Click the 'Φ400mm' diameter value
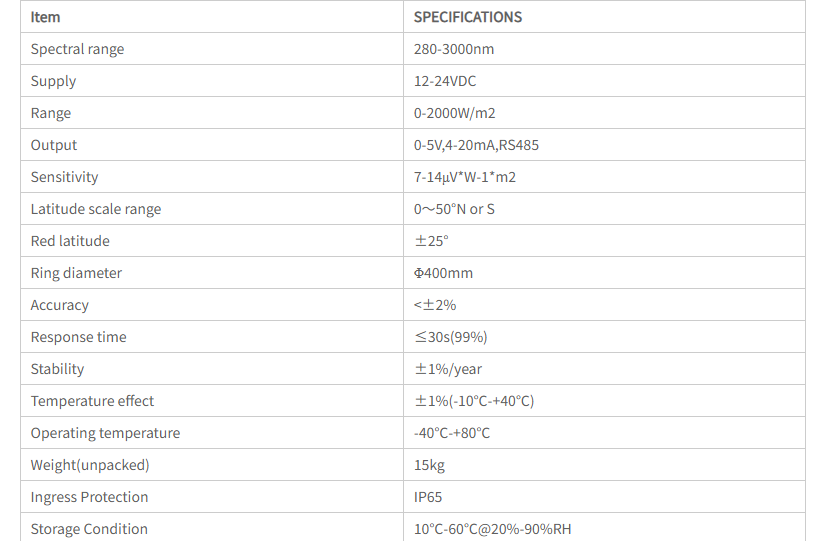Image resolution: width=828 pixels, height=541 pixels. [443, 273]
